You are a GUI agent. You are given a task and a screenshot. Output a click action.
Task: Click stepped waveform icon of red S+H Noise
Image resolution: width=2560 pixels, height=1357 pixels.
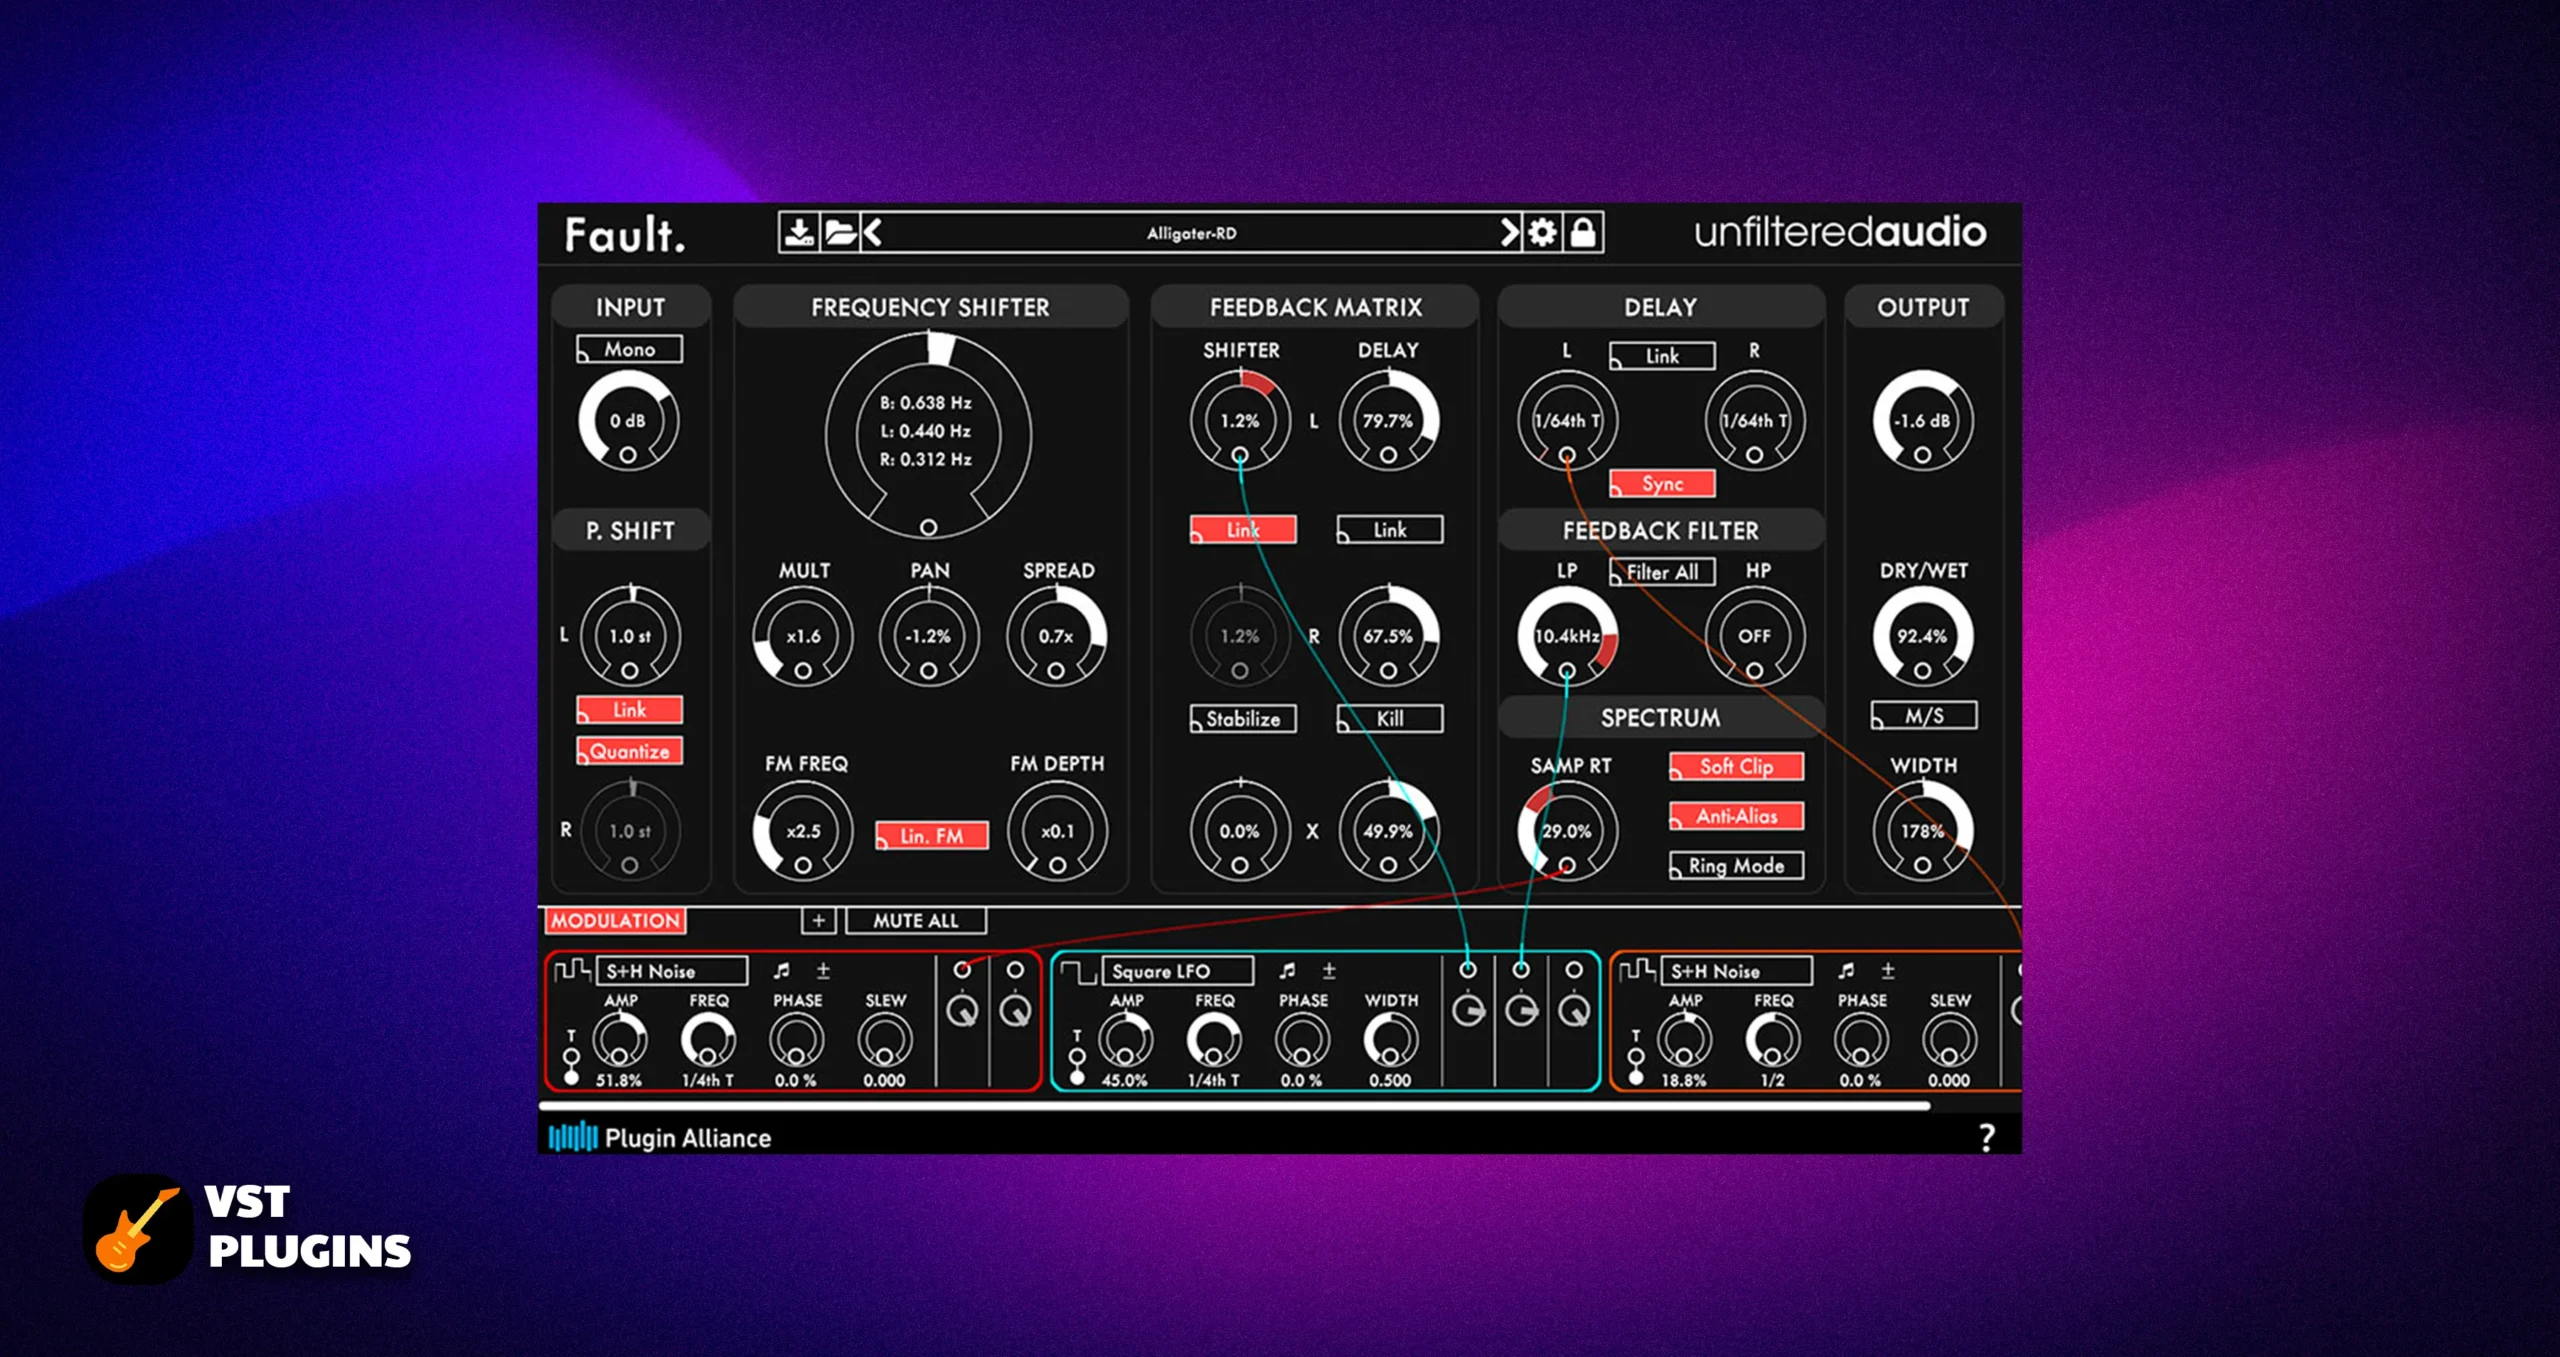(572, 970)
